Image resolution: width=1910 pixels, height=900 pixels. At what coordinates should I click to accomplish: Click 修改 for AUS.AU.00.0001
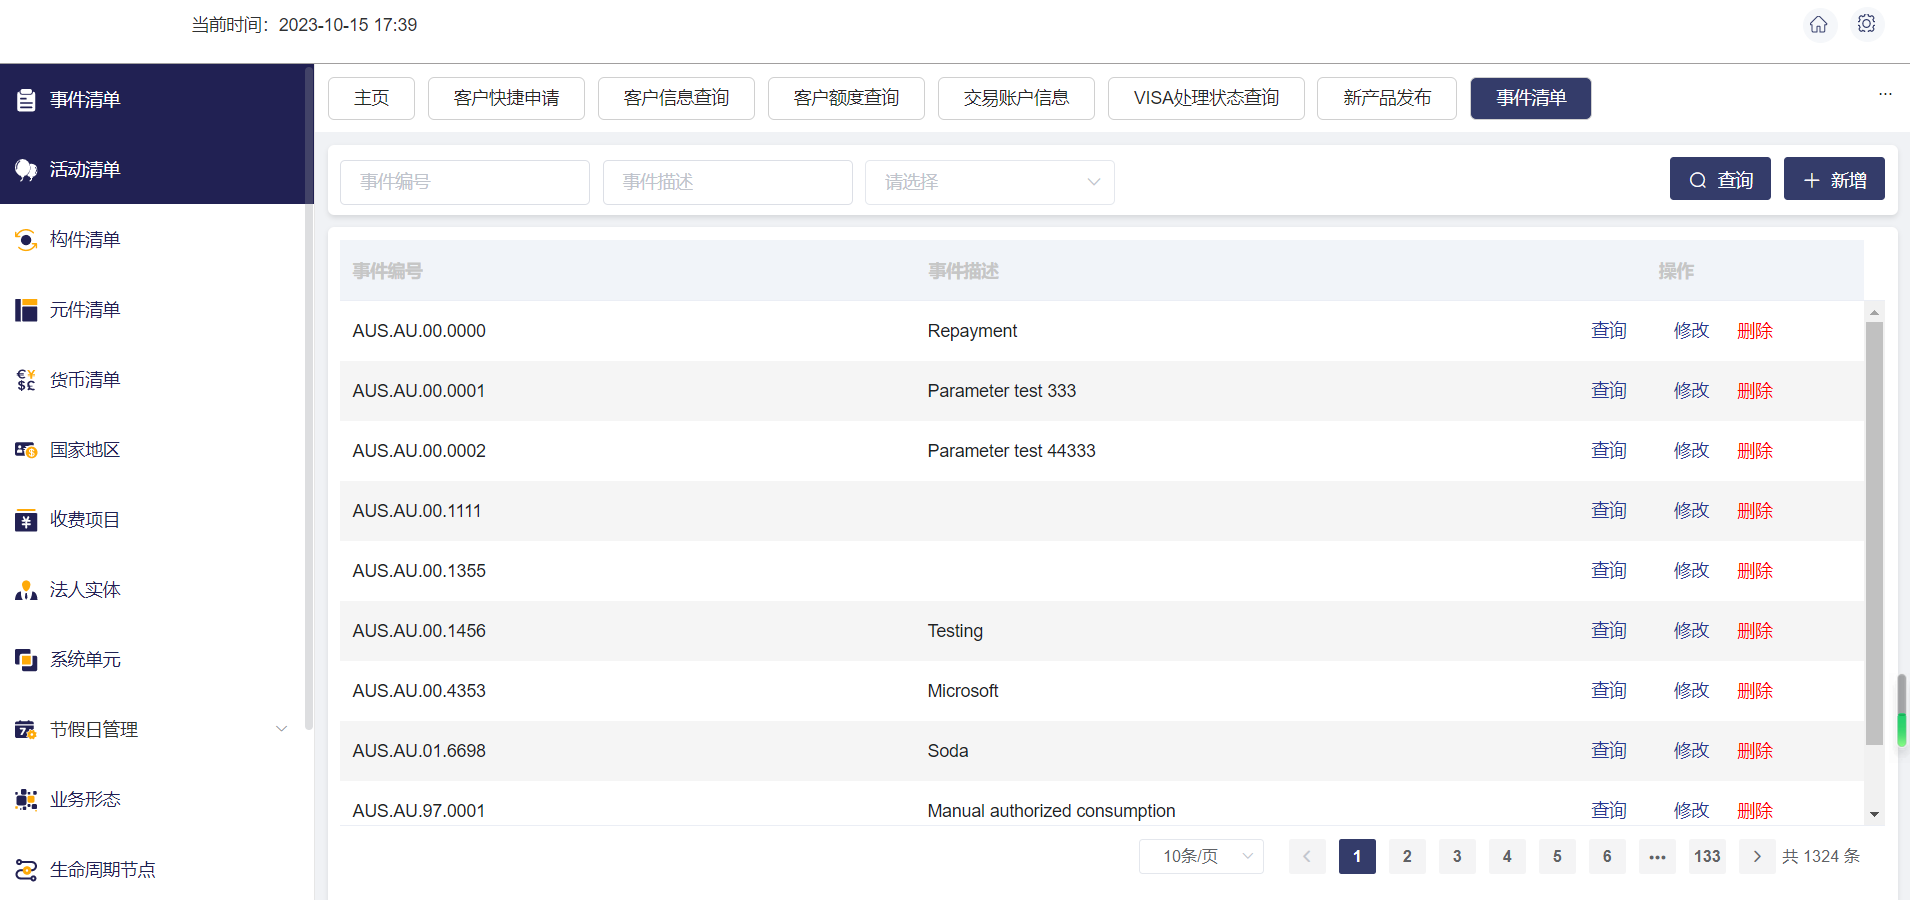(x=1692, y=391)
